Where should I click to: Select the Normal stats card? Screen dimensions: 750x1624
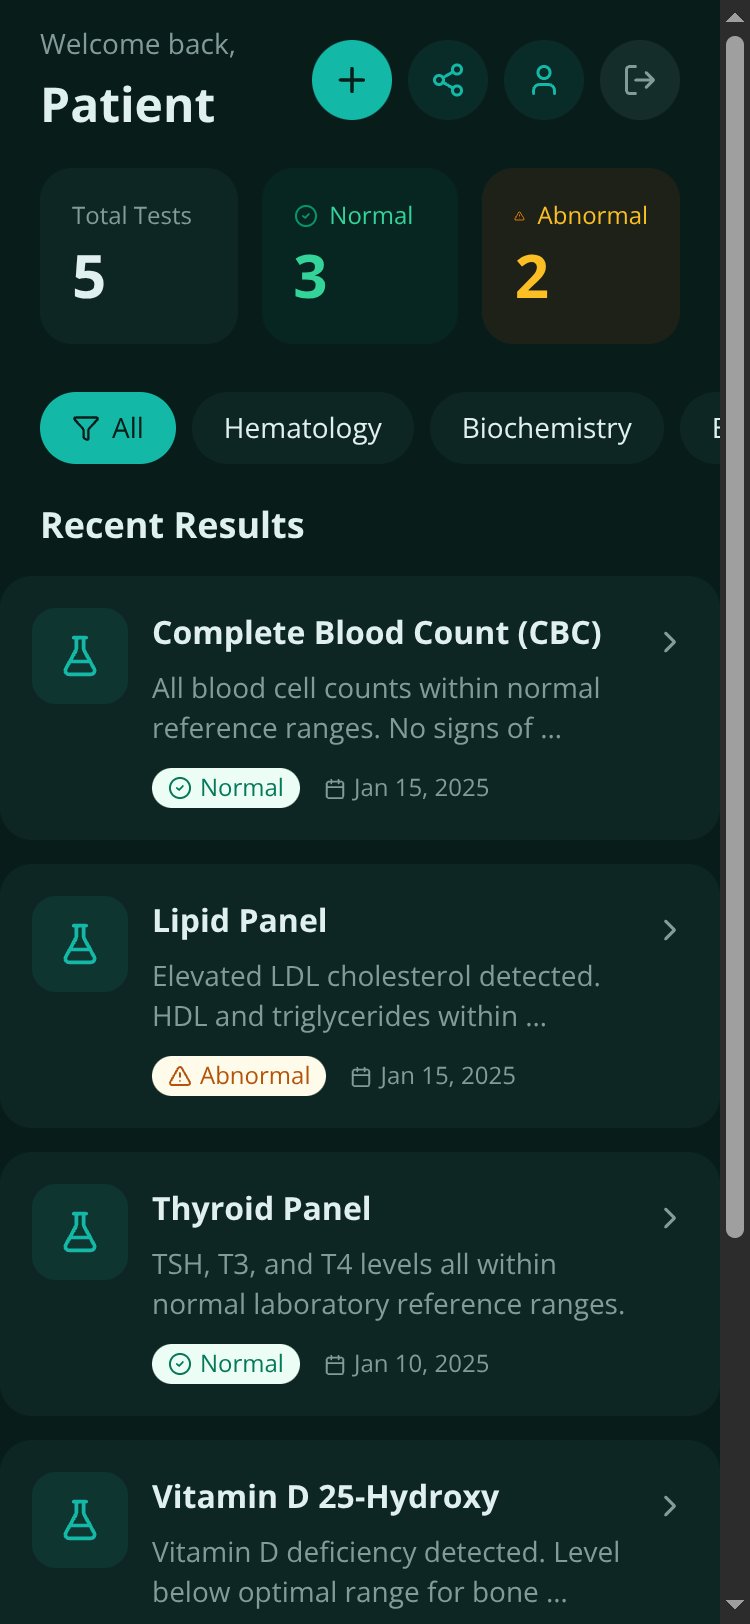pos(360,256)
